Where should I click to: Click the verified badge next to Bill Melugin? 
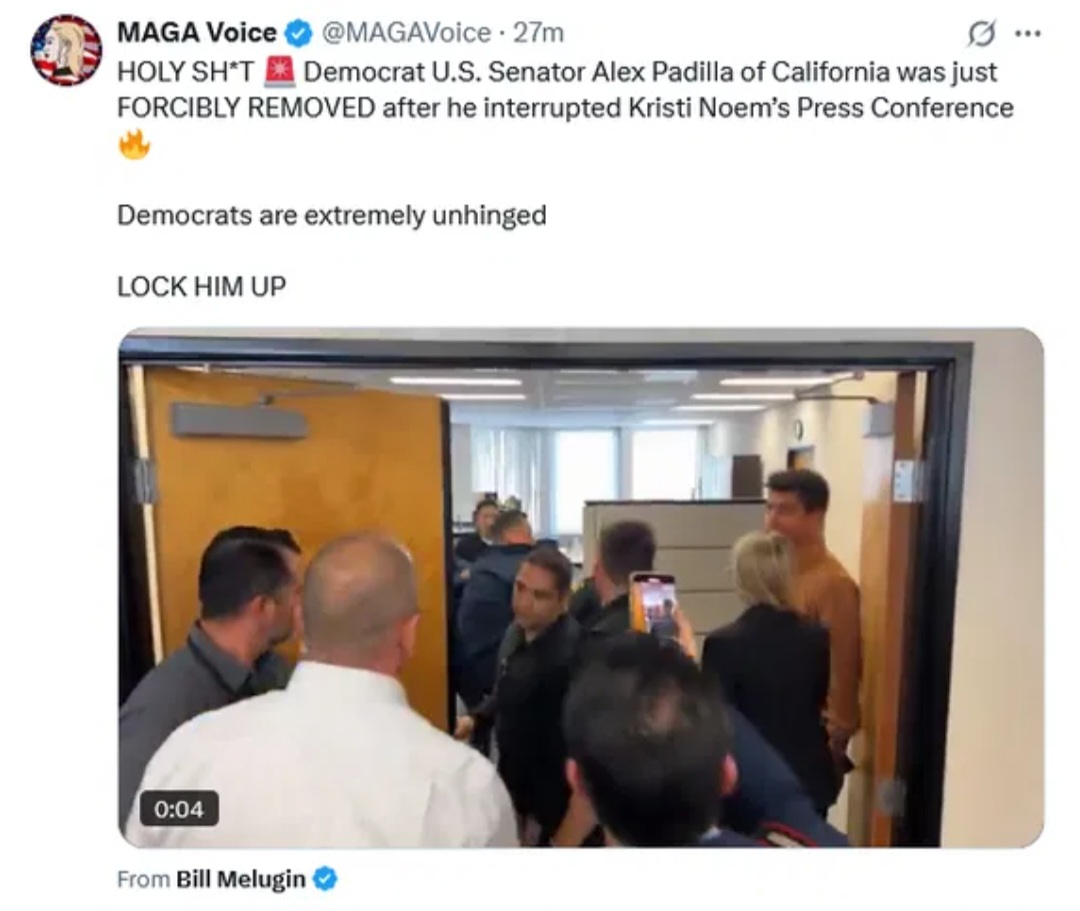(x=324, y=879)
